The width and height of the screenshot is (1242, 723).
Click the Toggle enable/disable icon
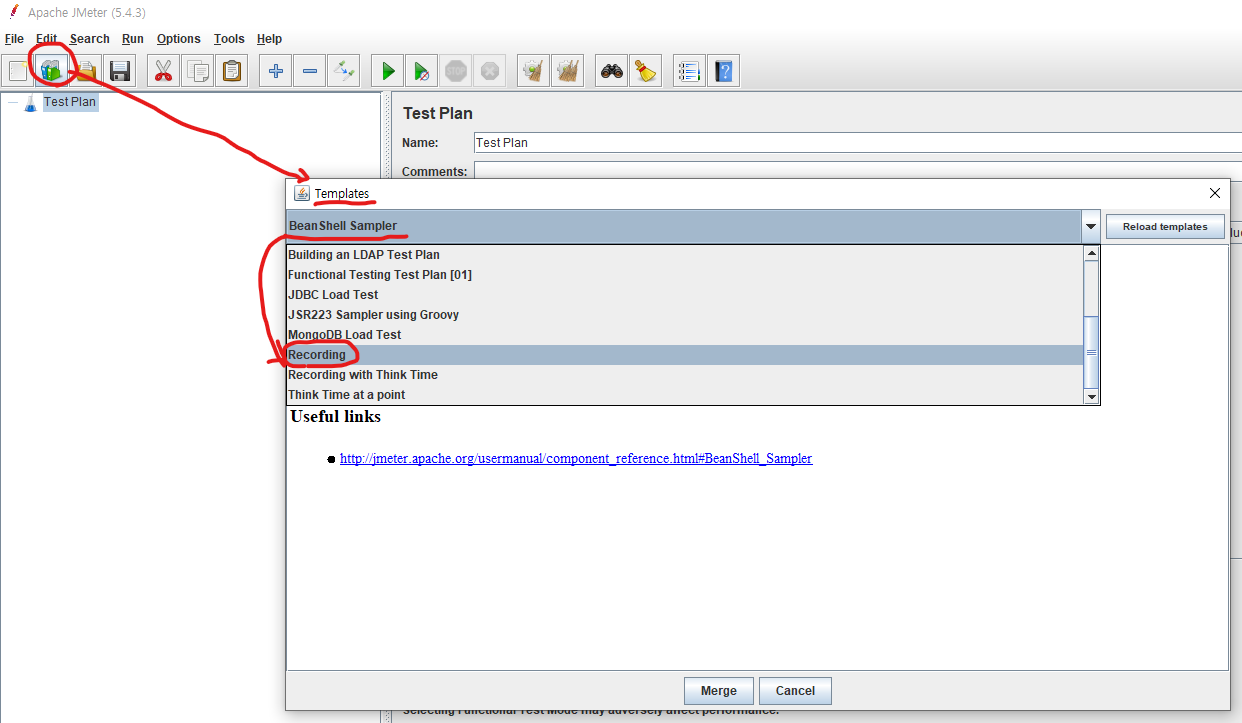344,71
